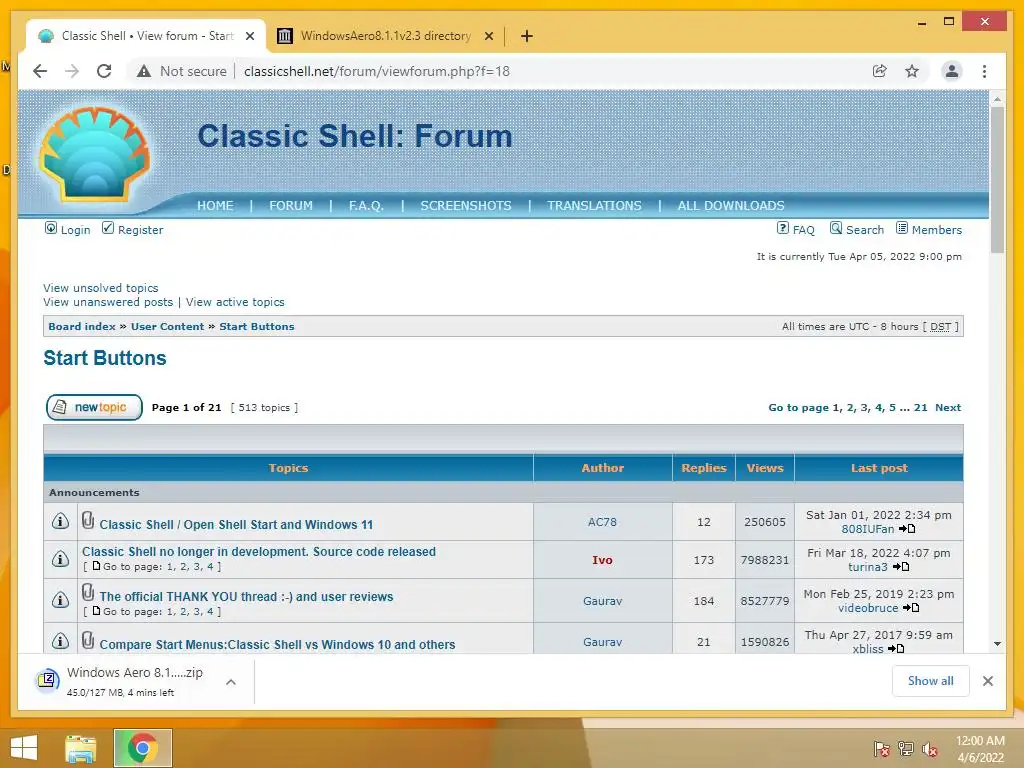
Task: Open the SCREENSHOTS menu item
Action: 466,206
